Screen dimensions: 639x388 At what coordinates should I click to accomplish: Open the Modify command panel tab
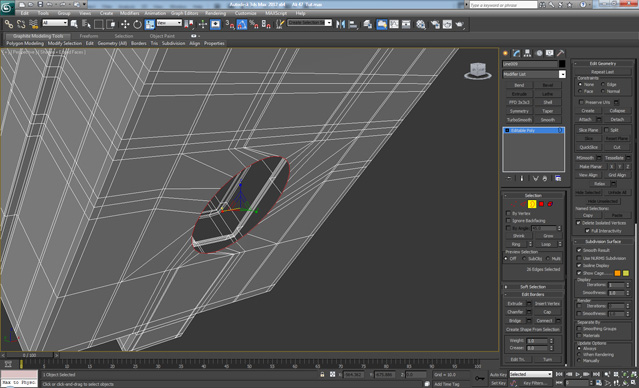[x=517, y=53]
